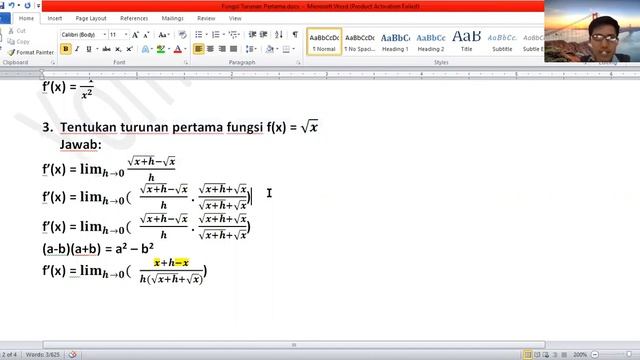
Task: Open the References tab
Action: 134,18
